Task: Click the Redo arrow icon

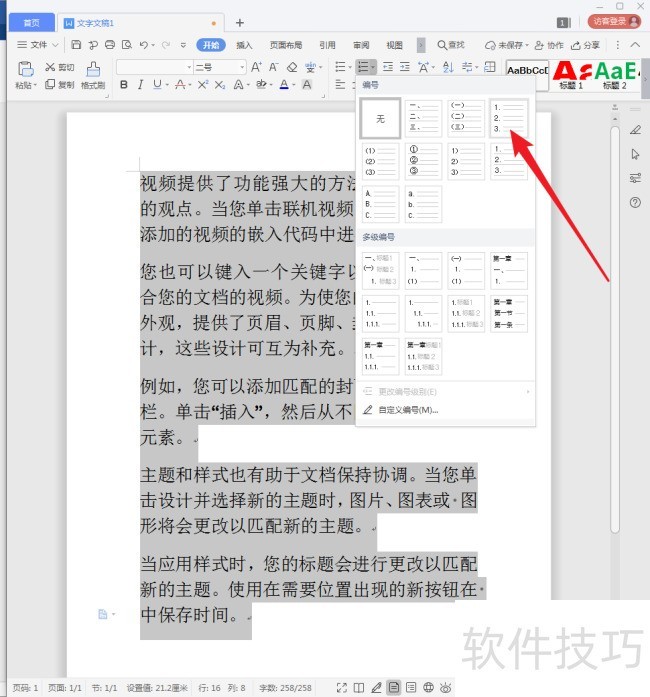Action: pyautogui.click(x=166, y=44)
